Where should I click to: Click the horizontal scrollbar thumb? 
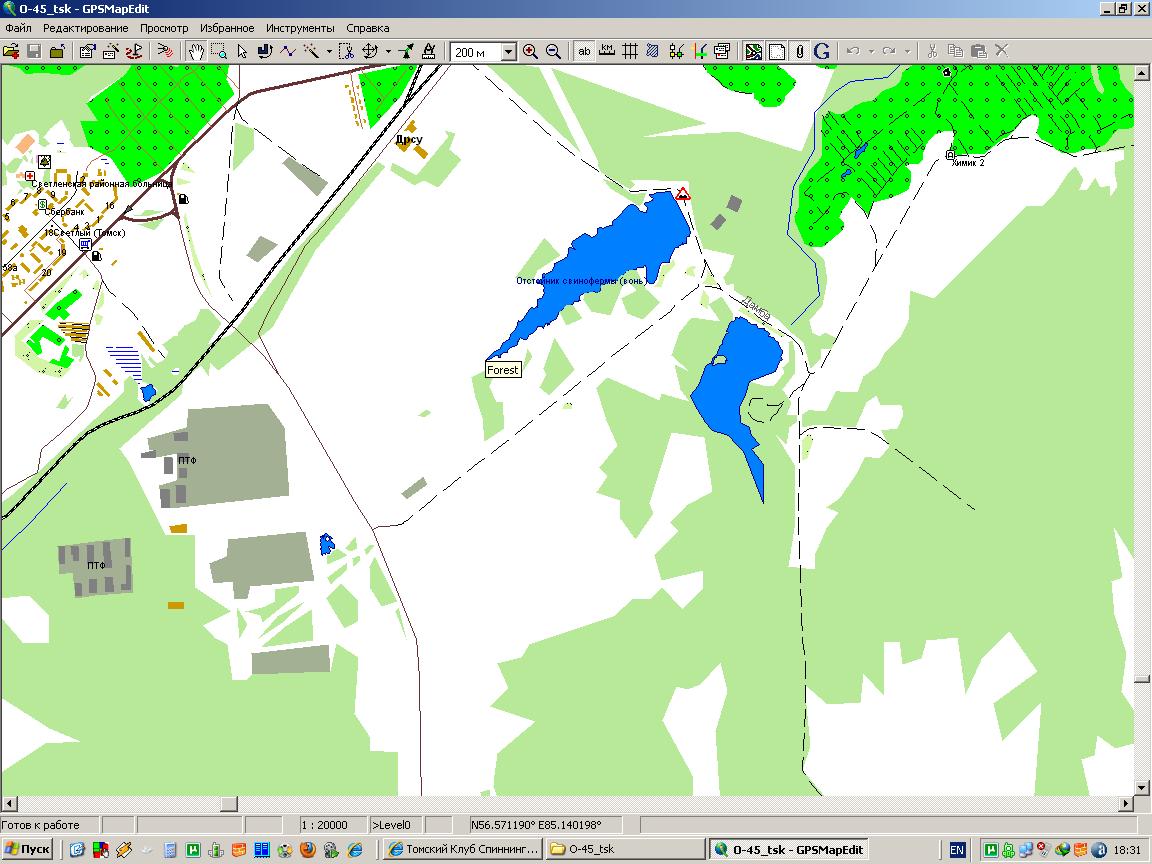[x=228, y=803]
